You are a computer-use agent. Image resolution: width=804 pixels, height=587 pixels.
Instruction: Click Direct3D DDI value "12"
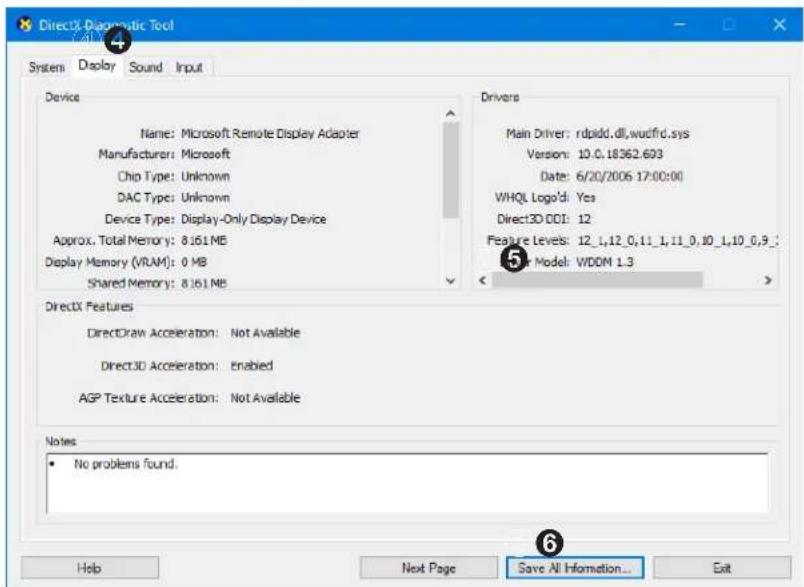[x=585, y=219]
